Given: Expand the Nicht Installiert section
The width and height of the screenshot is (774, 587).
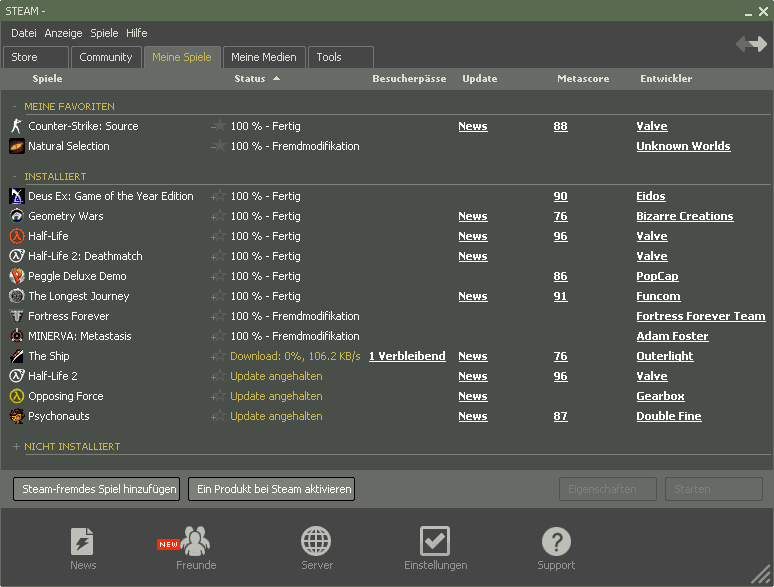Looking at the screenshot, I should point(15,446).
